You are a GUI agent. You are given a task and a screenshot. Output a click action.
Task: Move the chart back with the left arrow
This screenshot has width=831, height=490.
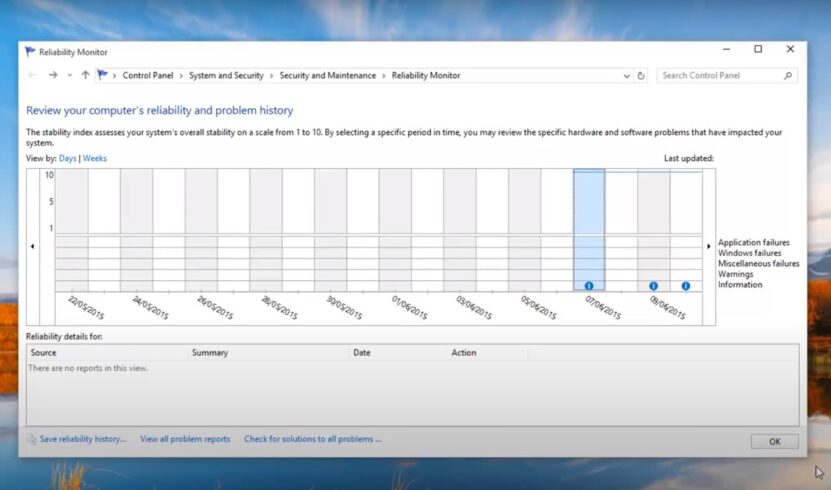coord(32,246)
